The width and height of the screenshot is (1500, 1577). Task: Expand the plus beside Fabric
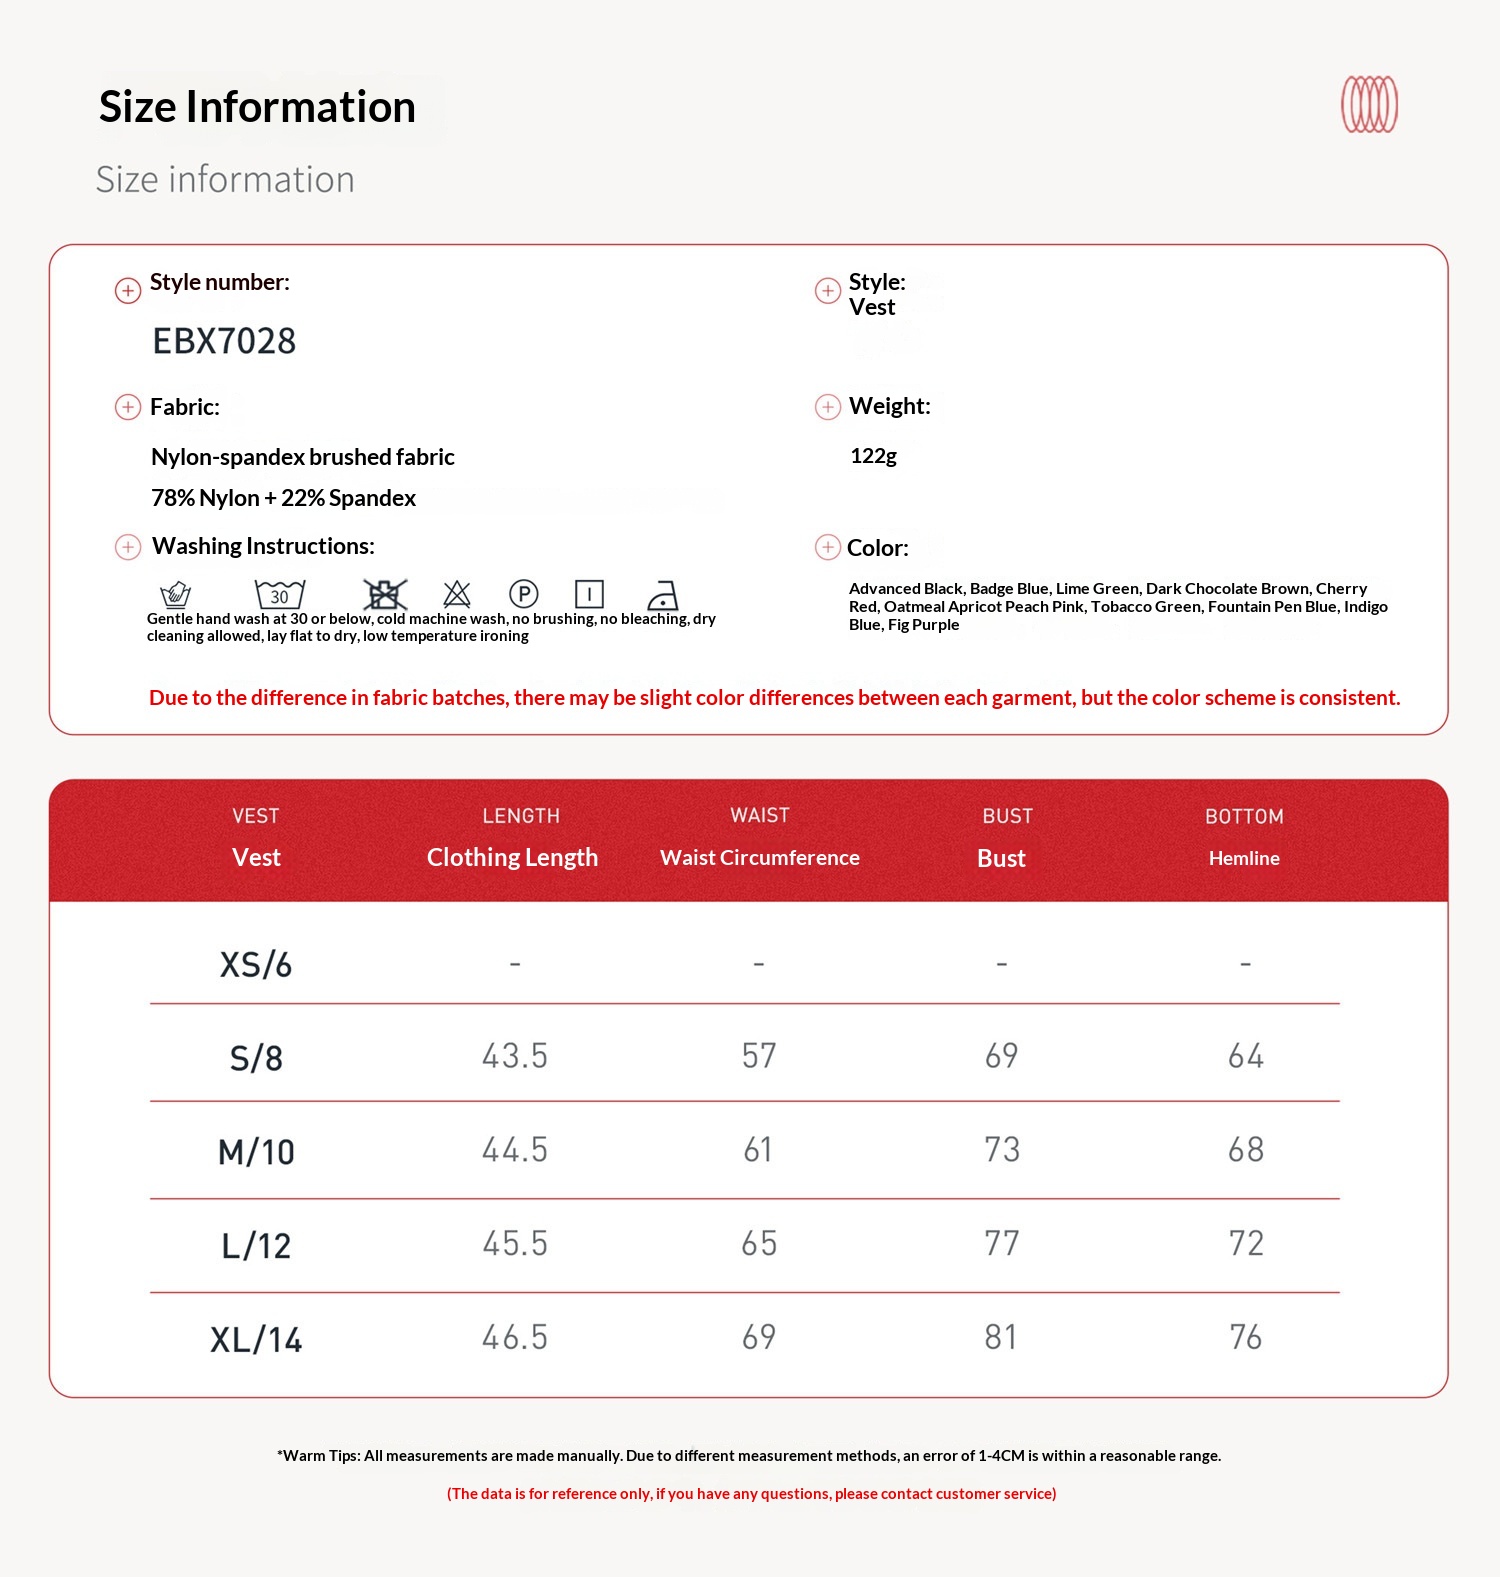tap(128, 407)
